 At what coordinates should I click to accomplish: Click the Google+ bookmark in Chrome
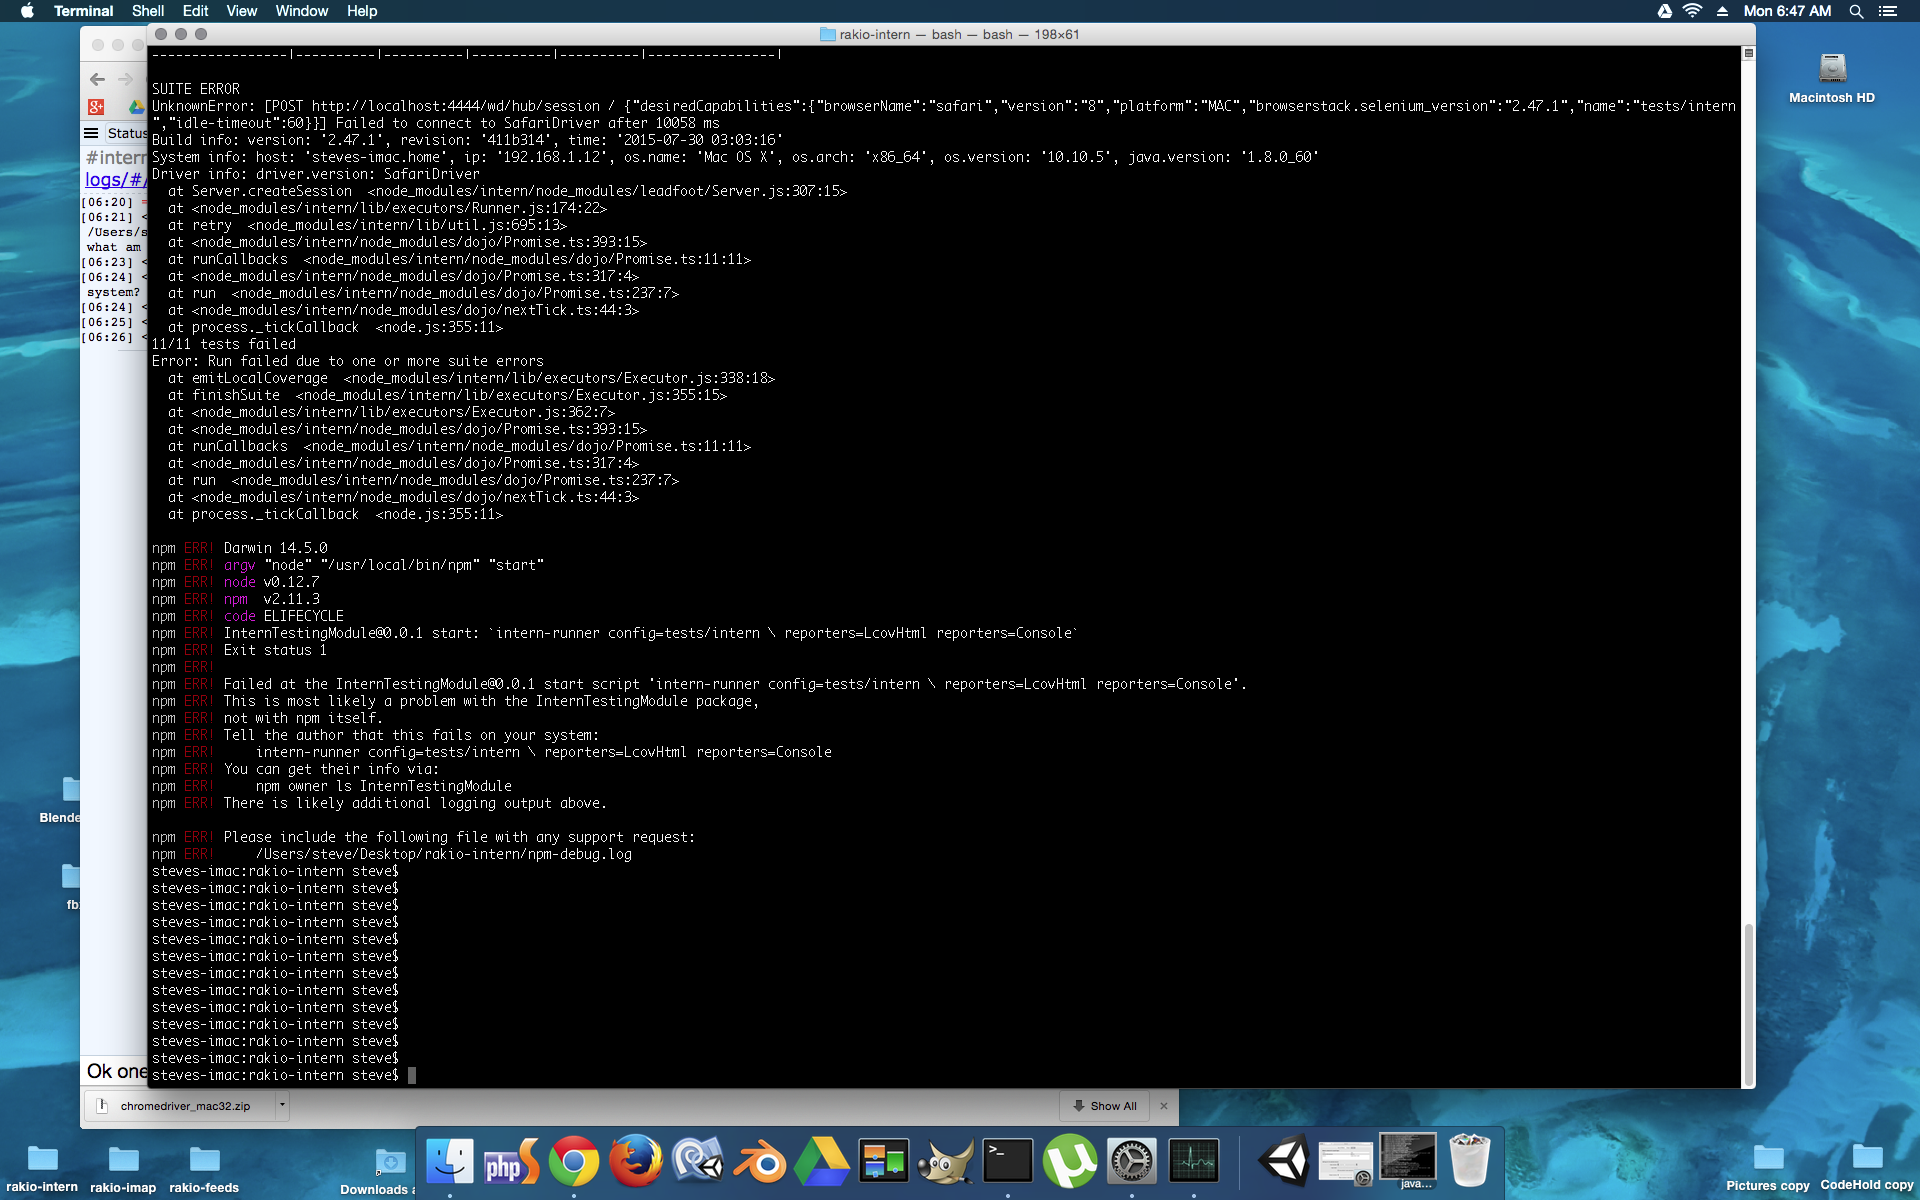pos(96,106)
